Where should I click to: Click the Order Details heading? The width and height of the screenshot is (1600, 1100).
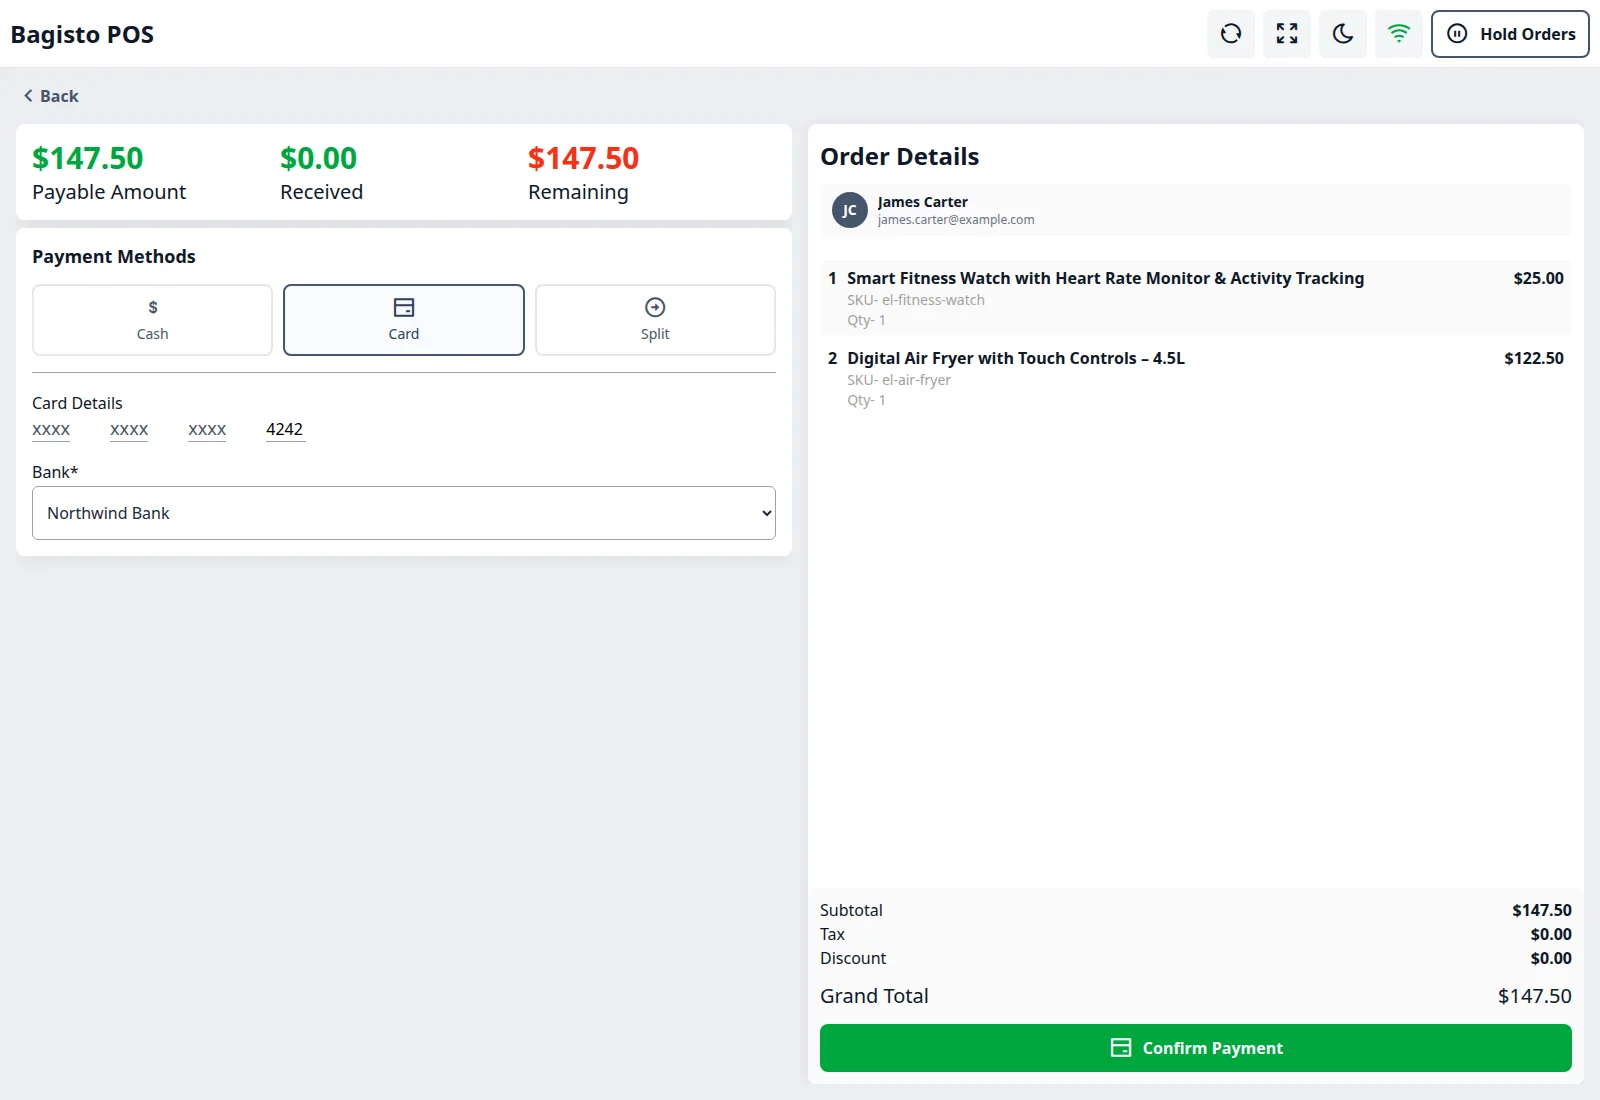click(899, 157)
